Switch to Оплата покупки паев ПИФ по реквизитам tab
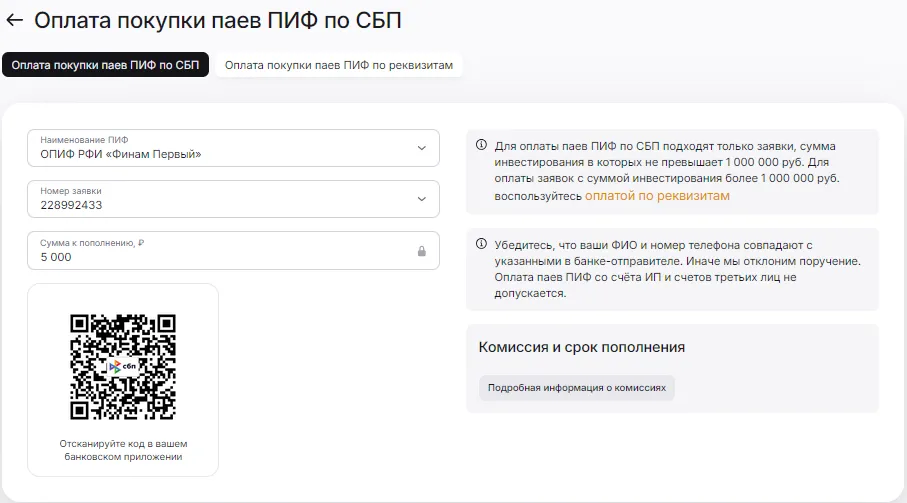The image size is (907, 503). 338,65
